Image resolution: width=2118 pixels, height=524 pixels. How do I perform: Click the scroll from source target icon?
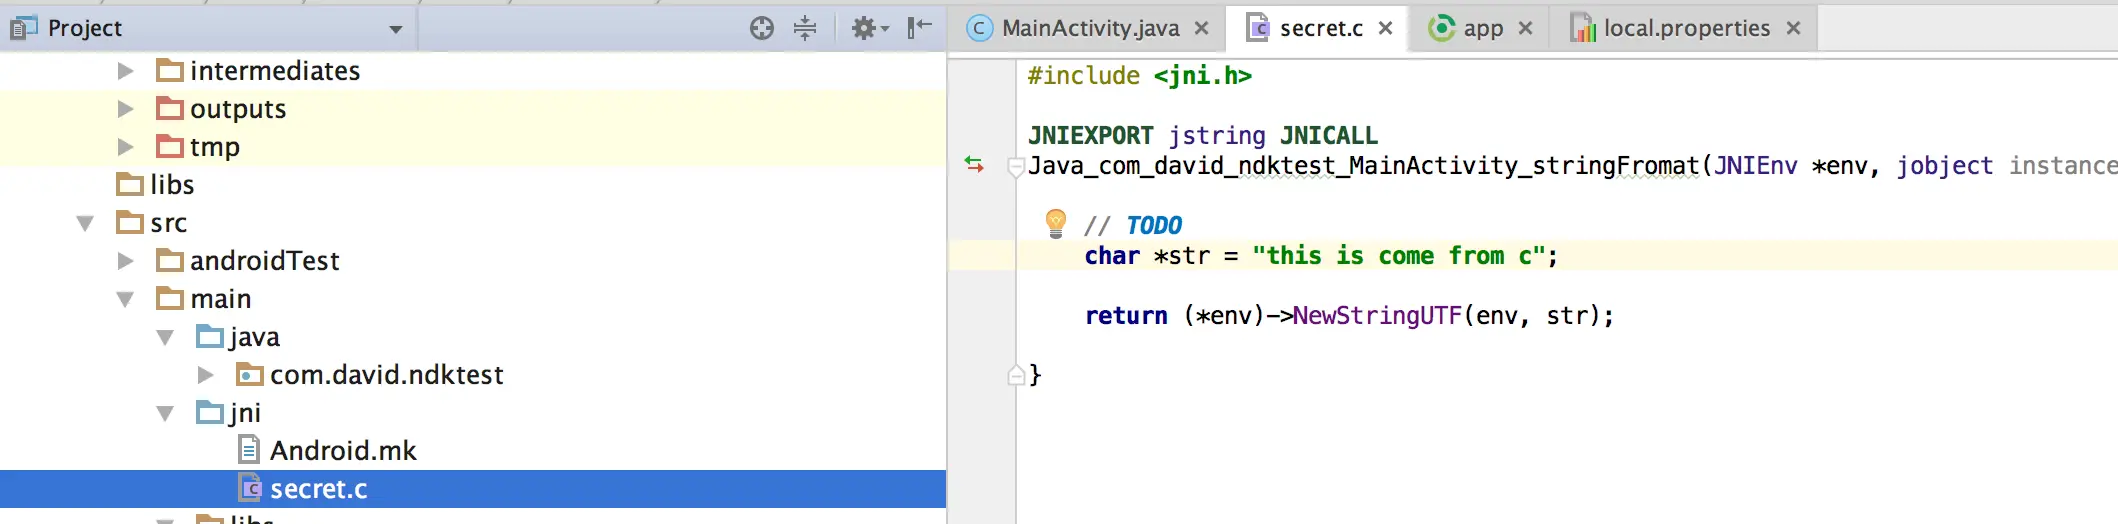click(762, 28)
